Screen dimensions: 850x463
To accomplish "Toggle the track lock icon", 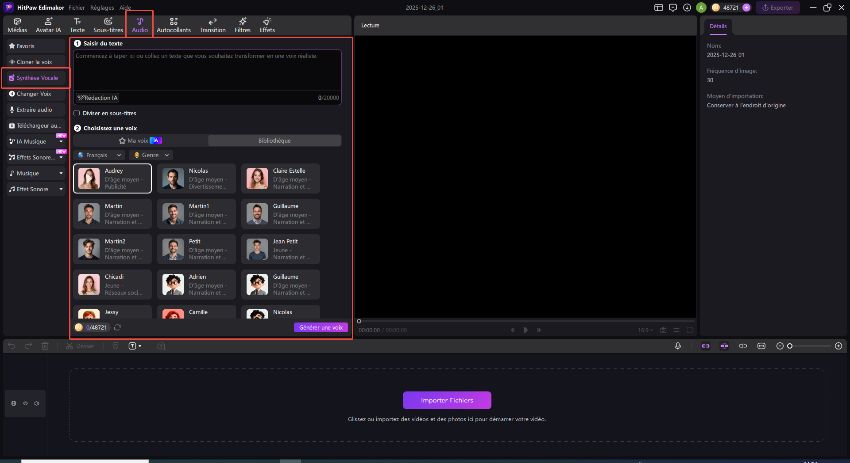I will click(14, 403).
